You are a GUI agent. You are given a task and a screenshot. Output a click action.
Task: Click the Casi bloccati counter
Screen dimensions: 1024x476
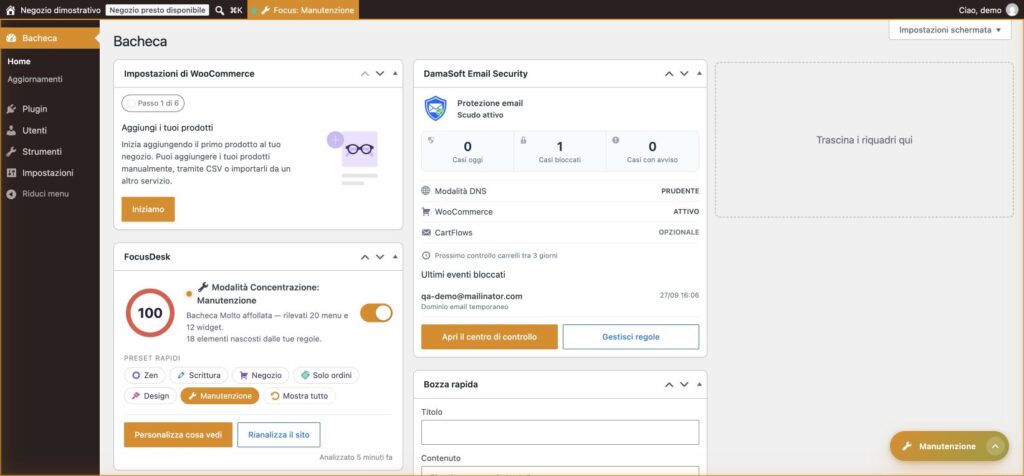pyautogui.click(x=560, y=151)
